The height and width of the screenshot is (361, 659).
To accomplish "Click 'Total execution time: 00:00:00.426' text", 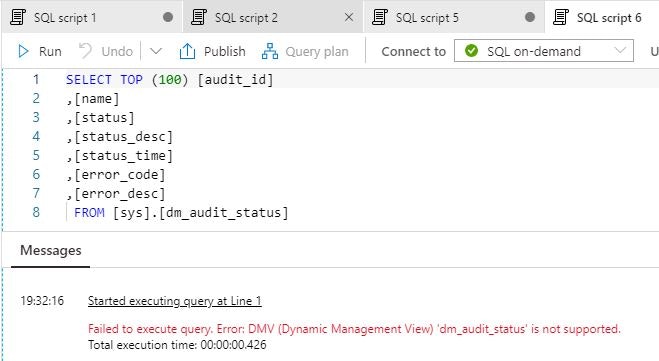I will (x=177, y=345).
